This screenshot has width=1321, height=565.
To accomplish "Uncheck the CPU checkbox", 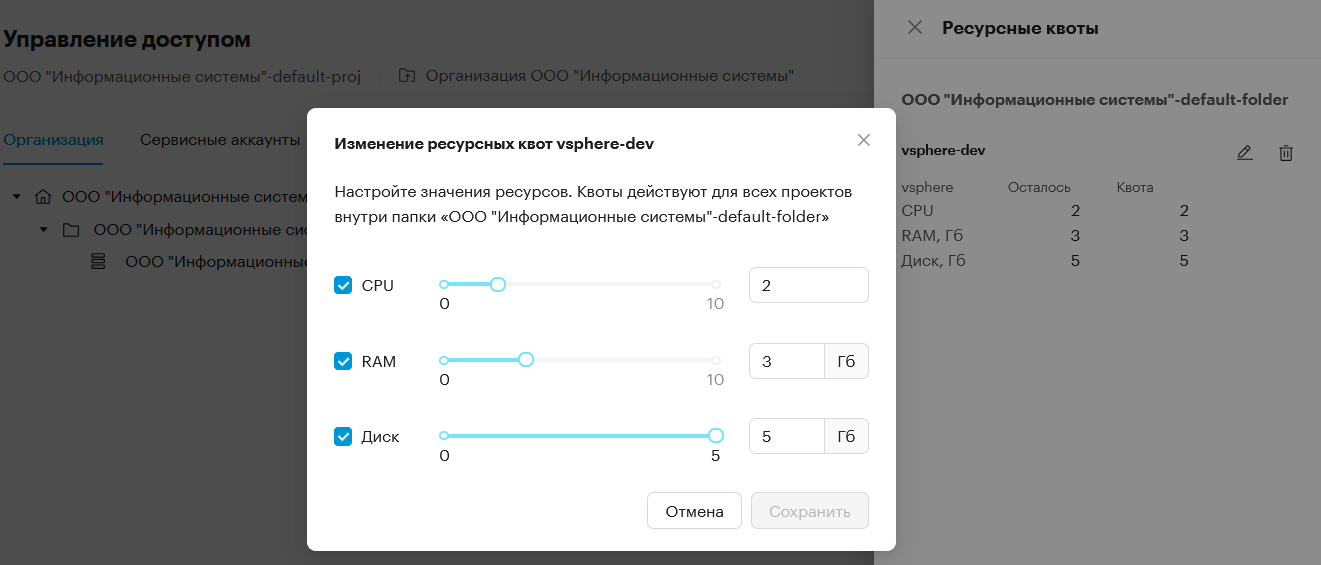I will point(343,285).
